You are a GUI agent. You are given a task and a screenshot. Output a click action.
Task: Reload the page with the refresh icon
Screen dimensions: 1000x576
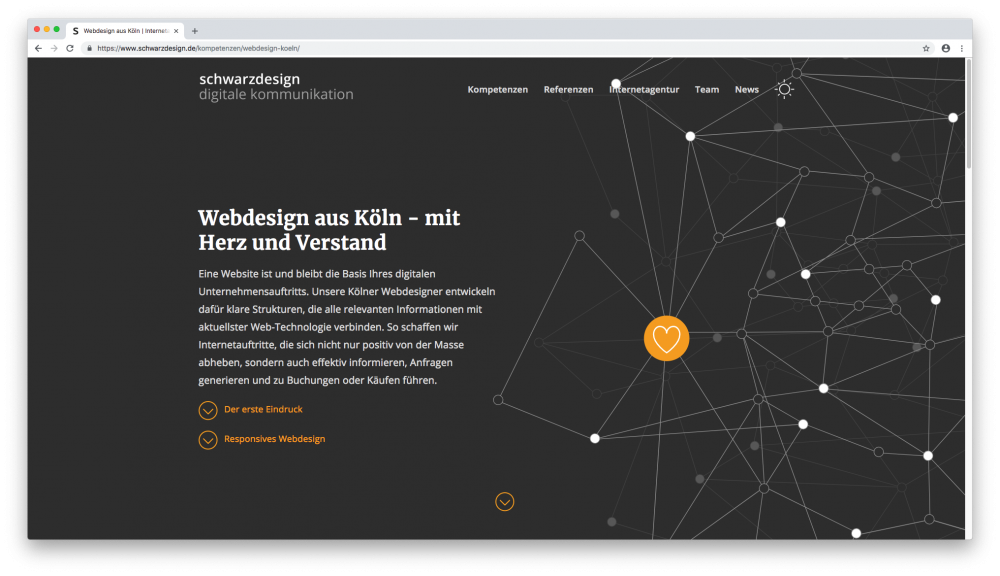pos(68,47)
